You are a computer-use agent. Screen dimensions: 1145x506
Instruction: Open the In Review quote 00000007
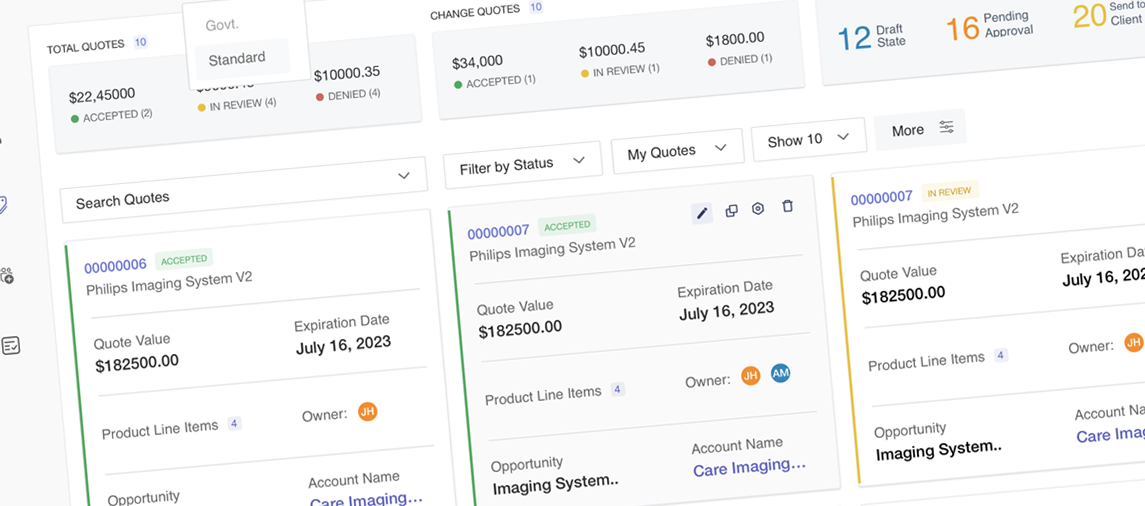(x=882, y=197)
